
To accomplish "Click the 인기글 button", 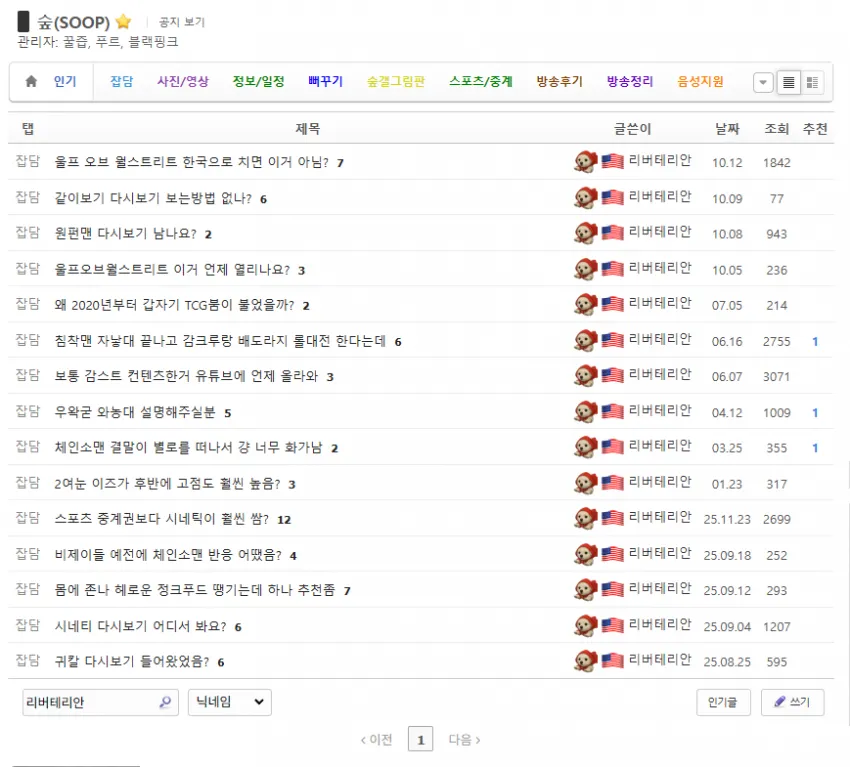I will click(723, 702).
